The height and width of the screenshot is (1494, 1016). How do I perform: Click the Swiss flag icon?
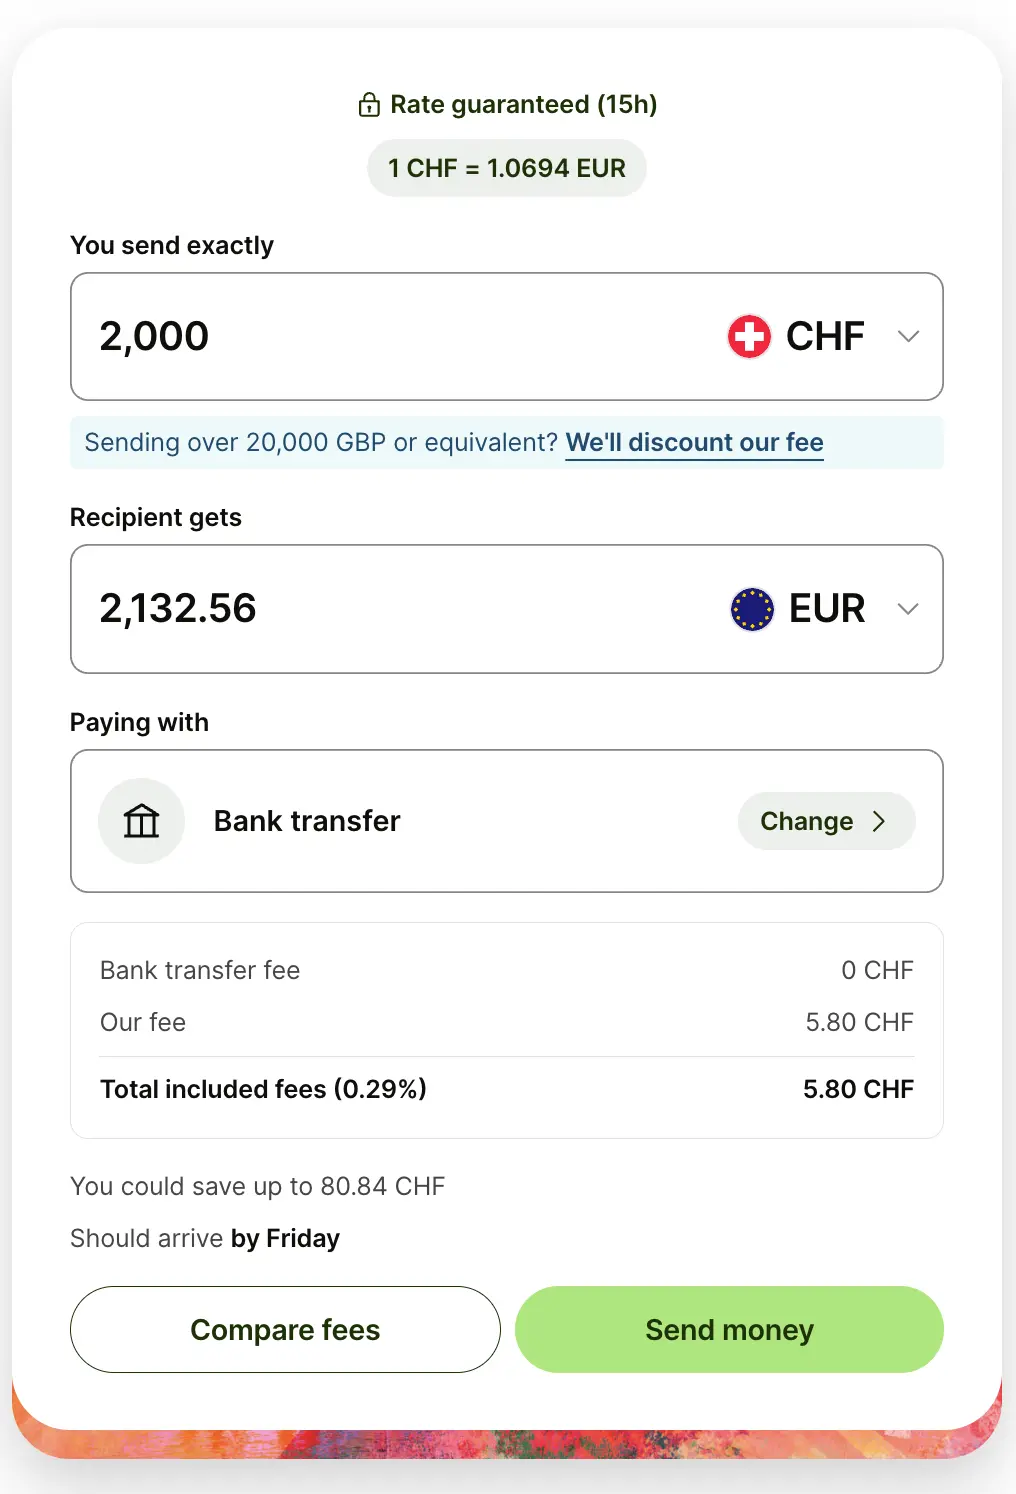pos(749,336)
